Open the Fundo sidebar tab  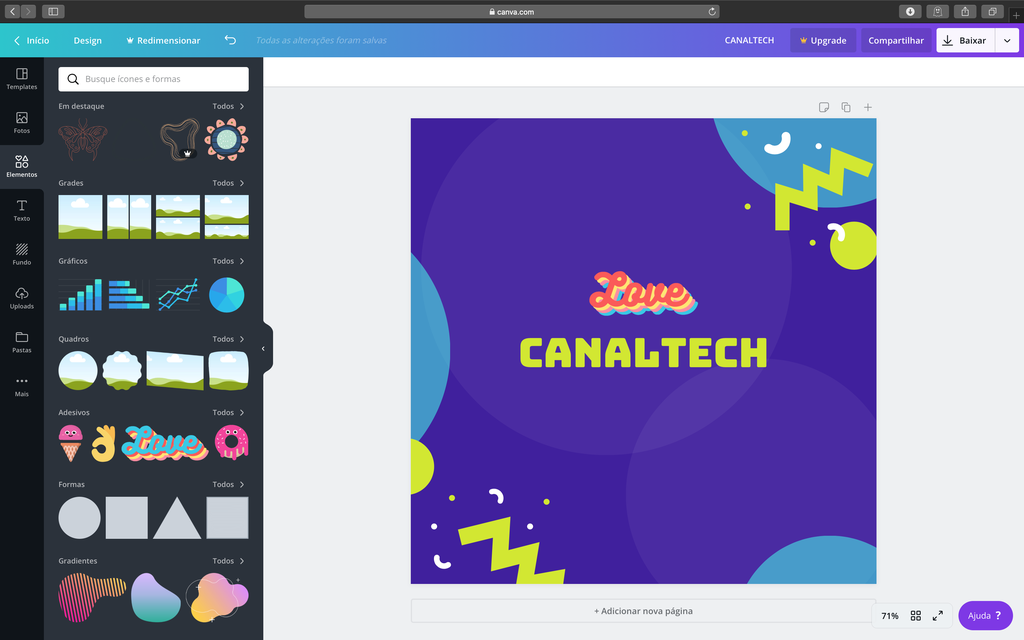pos(22,254)
